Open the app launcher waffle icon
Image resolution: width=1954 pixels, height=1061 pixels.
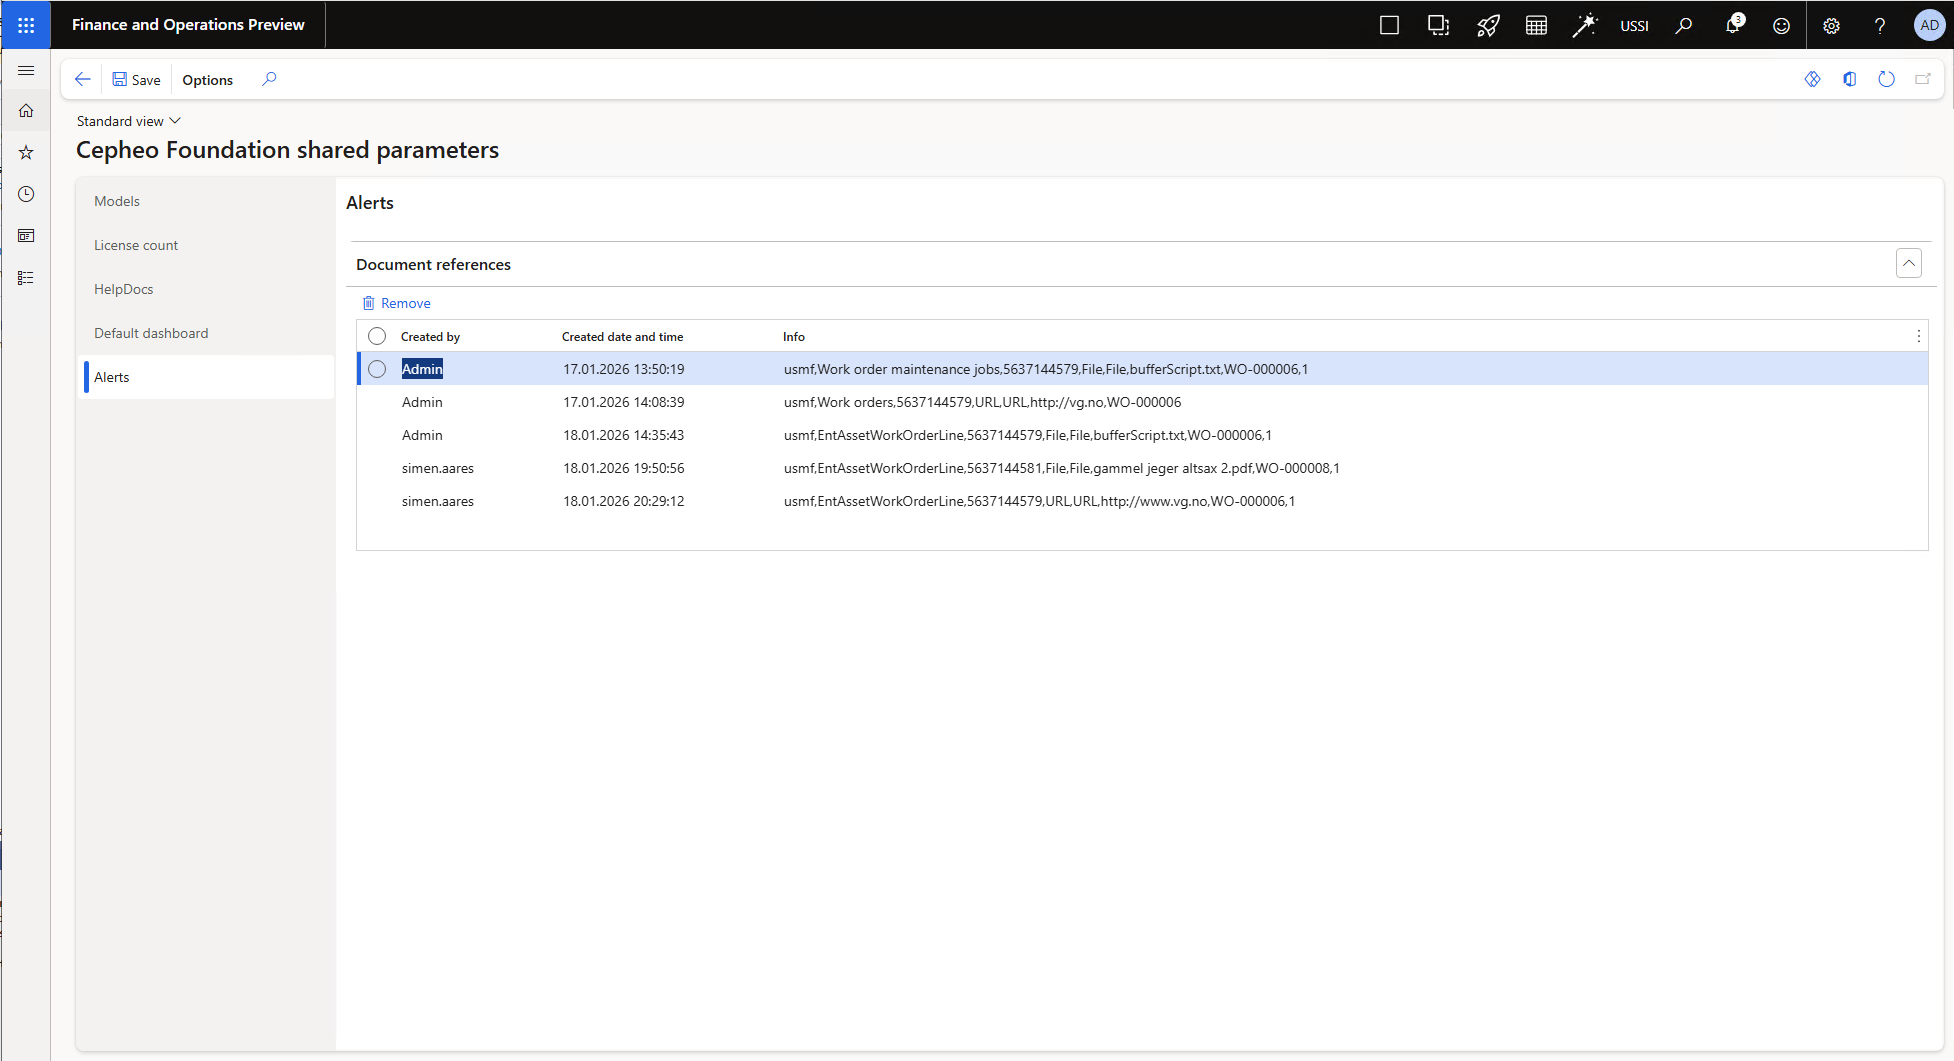click(x=26, y=25)
